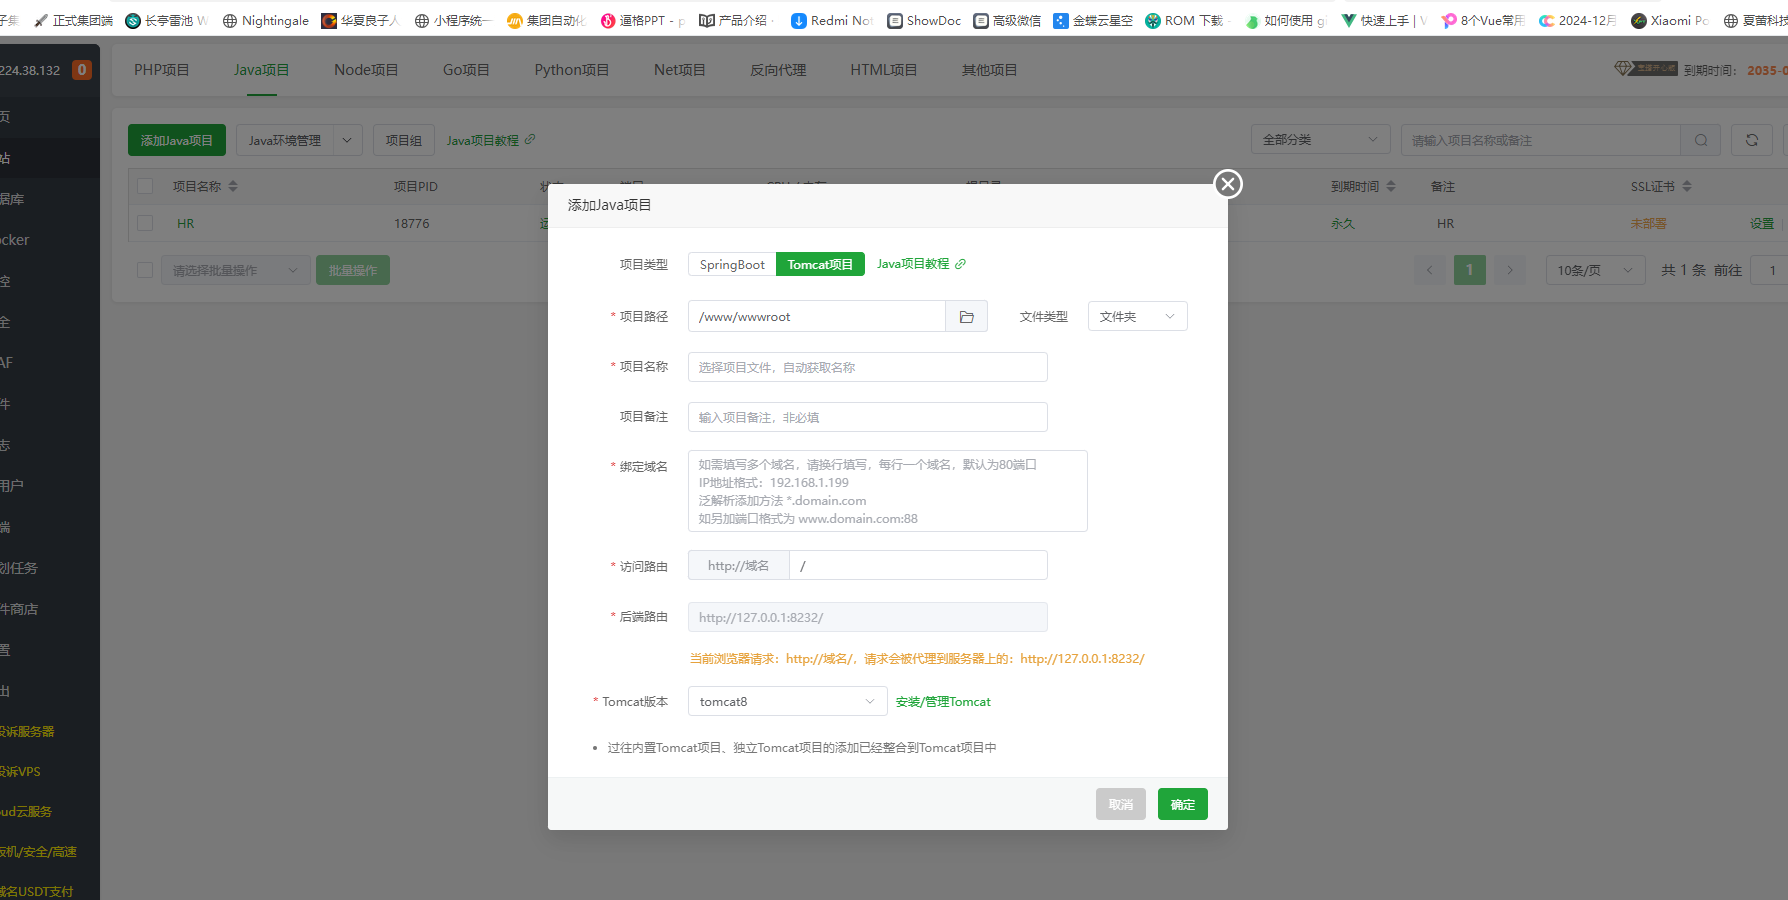This screenshot has width=1788, height=900.
Task: Sort by expiration time column arrows
Action: tap(1390, 186)
